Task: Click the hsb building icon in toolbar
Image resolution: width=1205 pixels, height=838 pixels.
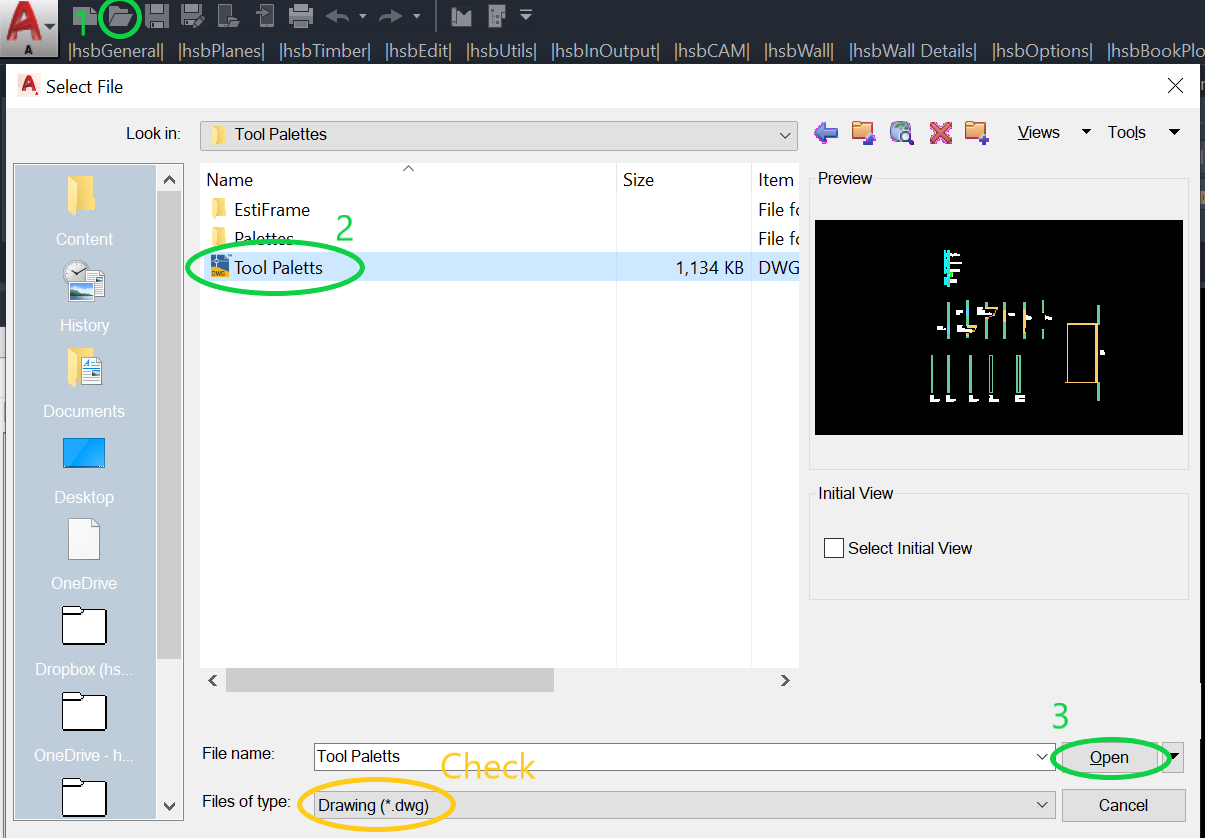Action: tap(497, 15)
